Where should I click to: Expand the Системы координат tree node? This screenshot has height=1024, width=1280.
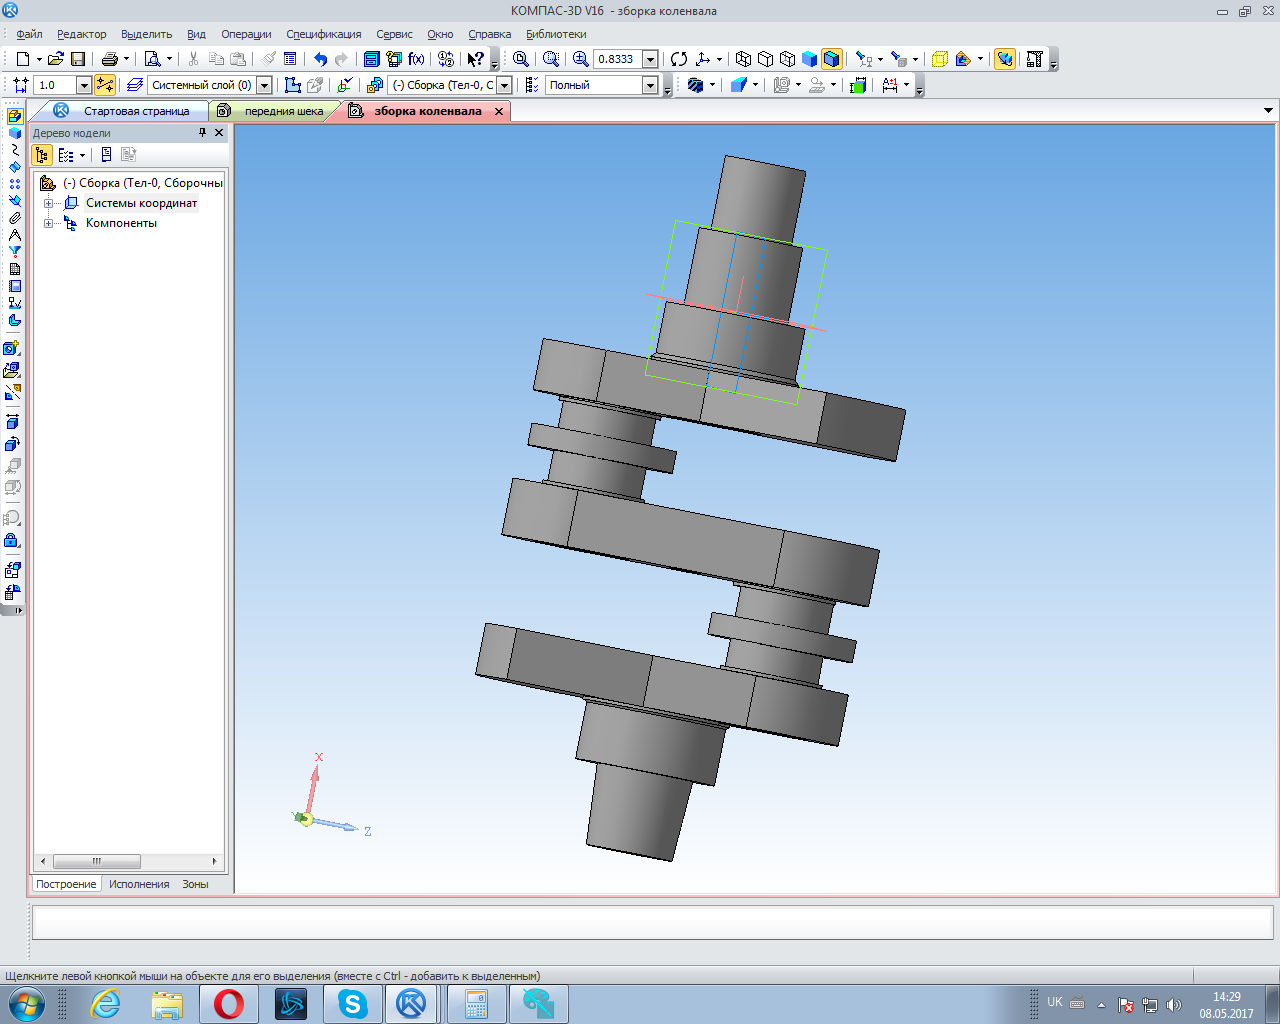point(48,203)
